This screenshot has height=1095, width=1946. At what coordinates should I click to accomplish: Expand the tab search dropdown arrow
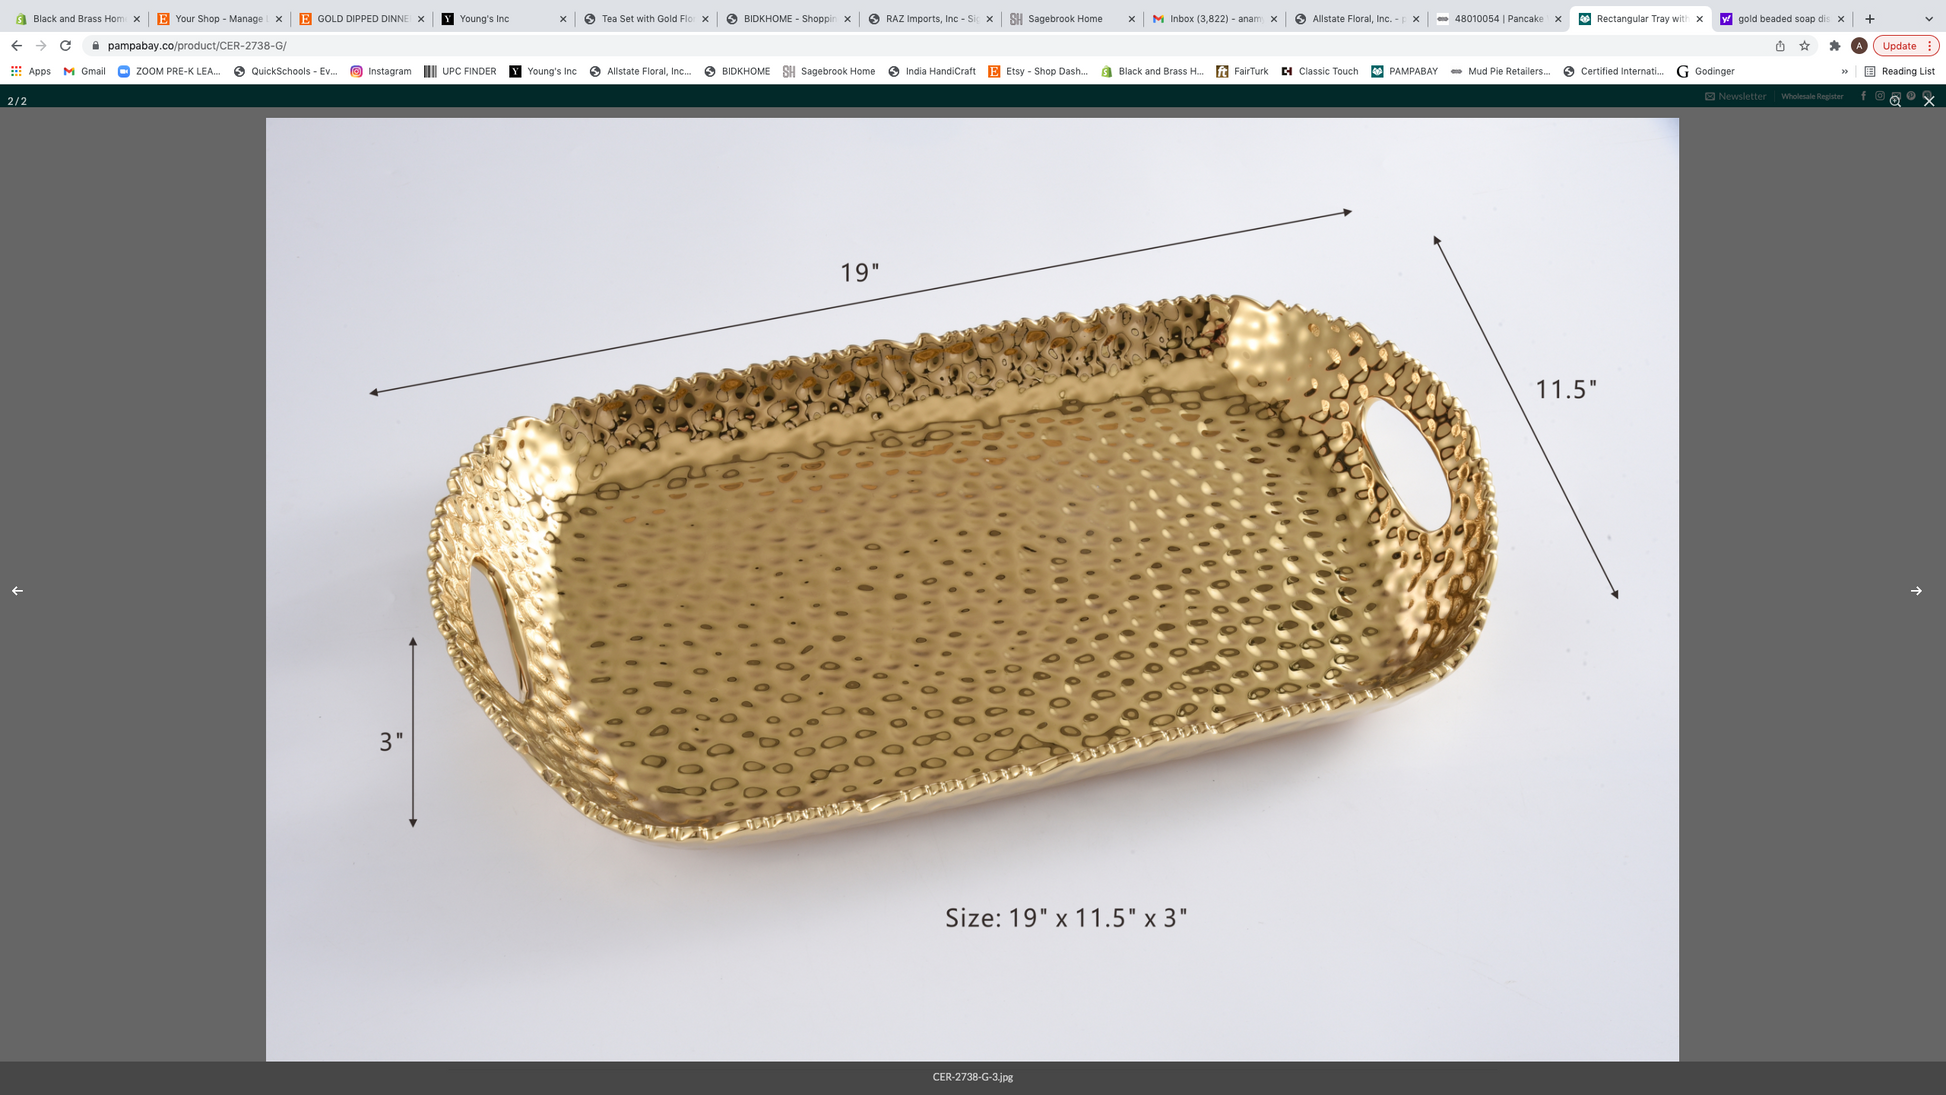(x=1929, y=19)
